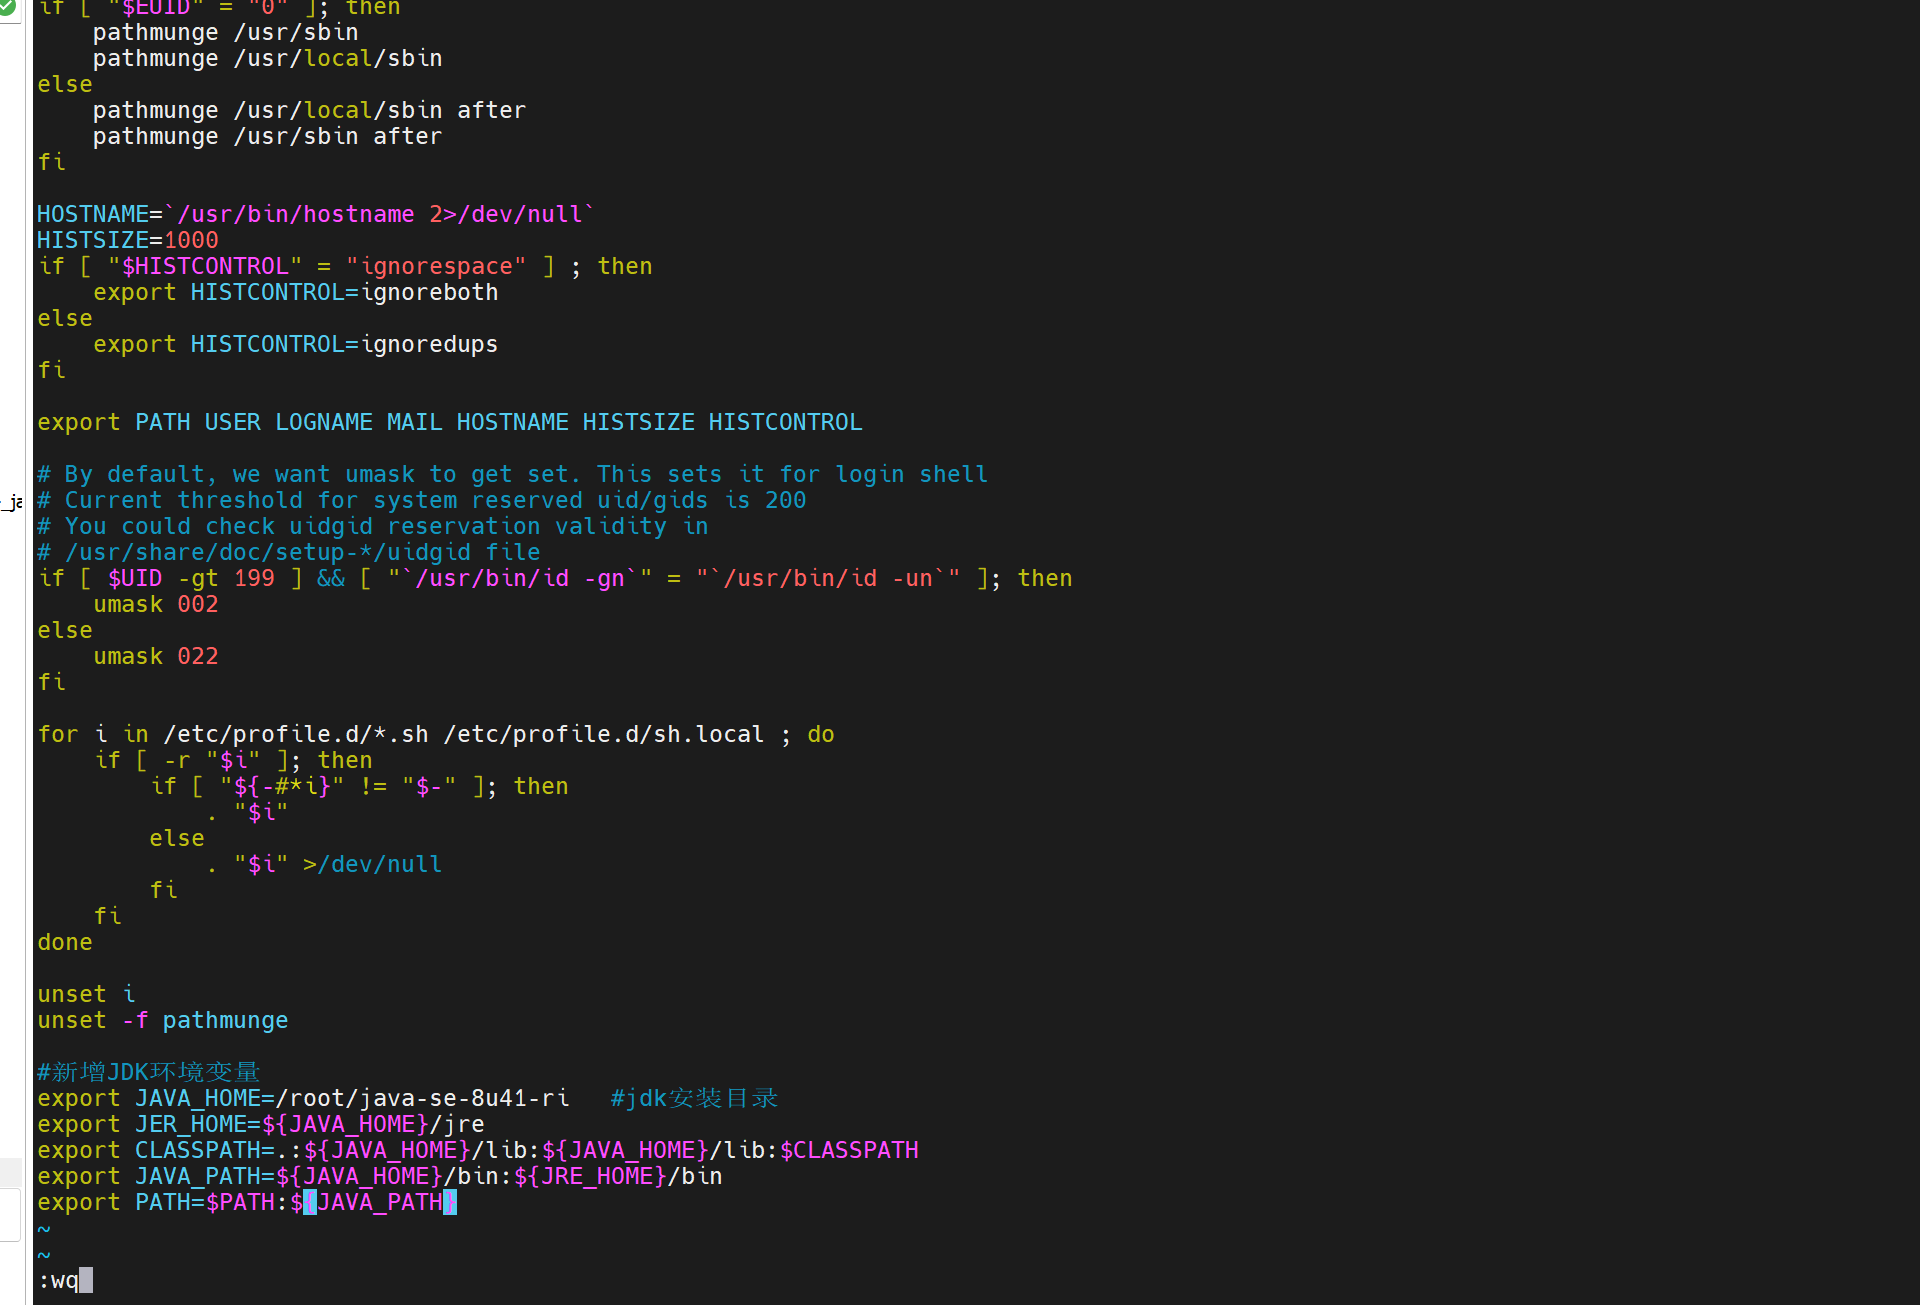
Task: Click the 'umask 022' line
Action: [155, 657]
